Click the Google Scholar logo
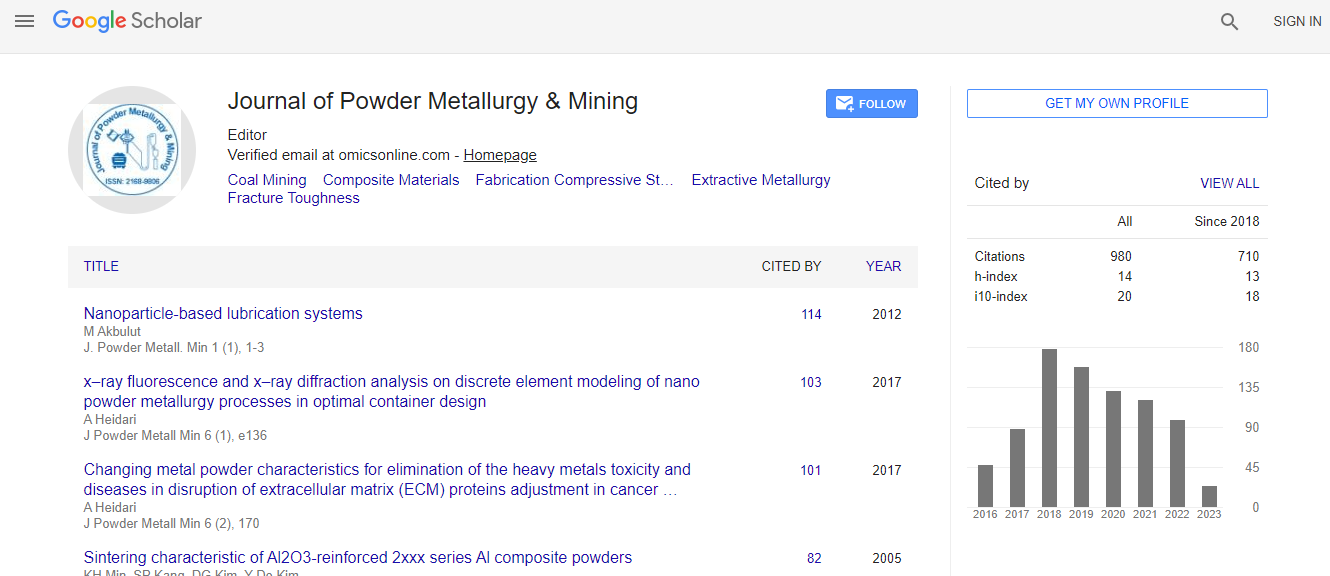Image resolution: width=1330 pixels, height=576 pixels. (x=127, y=21)
